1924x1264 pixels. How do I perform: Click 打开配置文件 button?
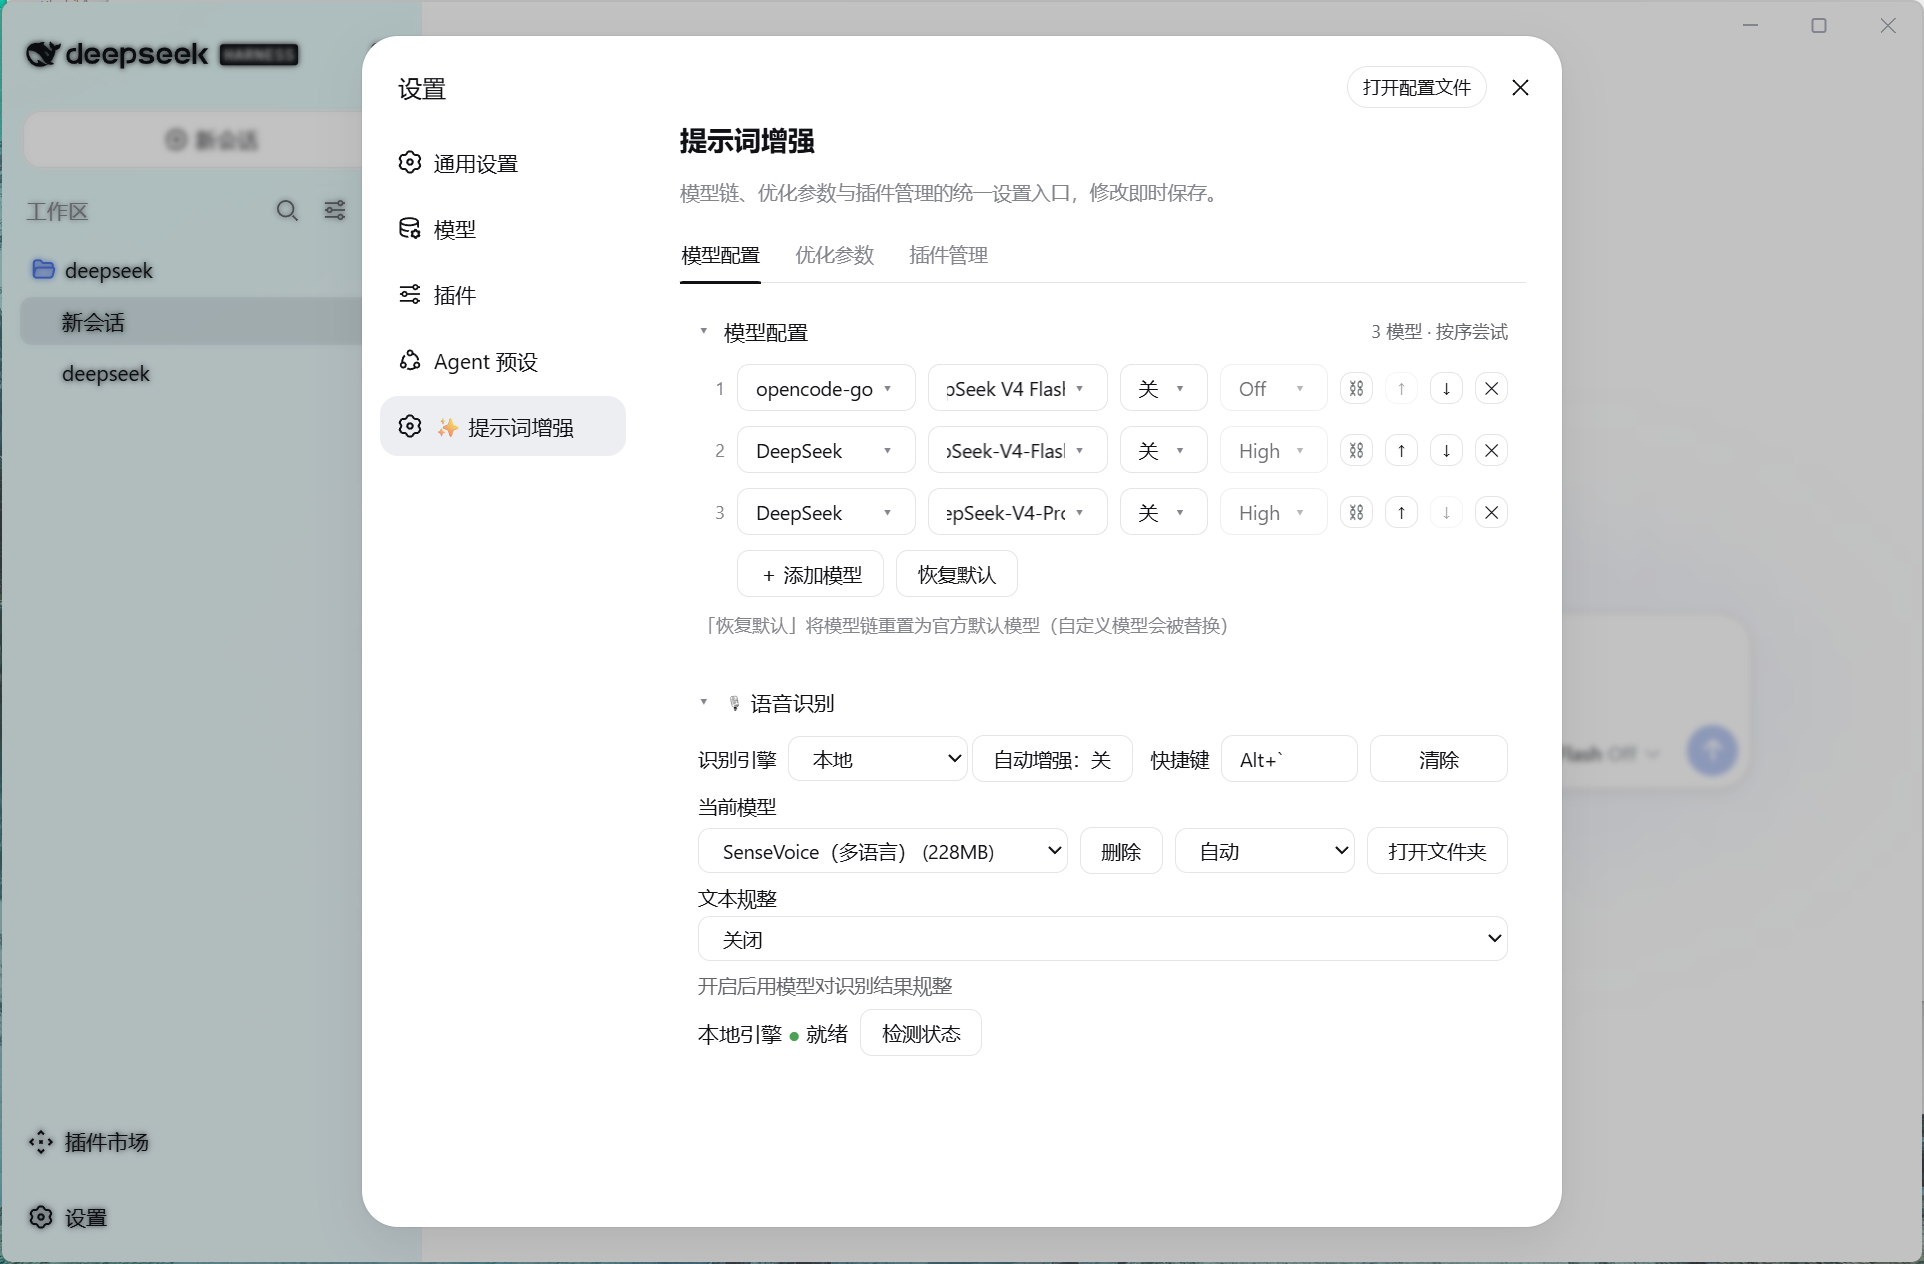click(x=1416, y=88)
